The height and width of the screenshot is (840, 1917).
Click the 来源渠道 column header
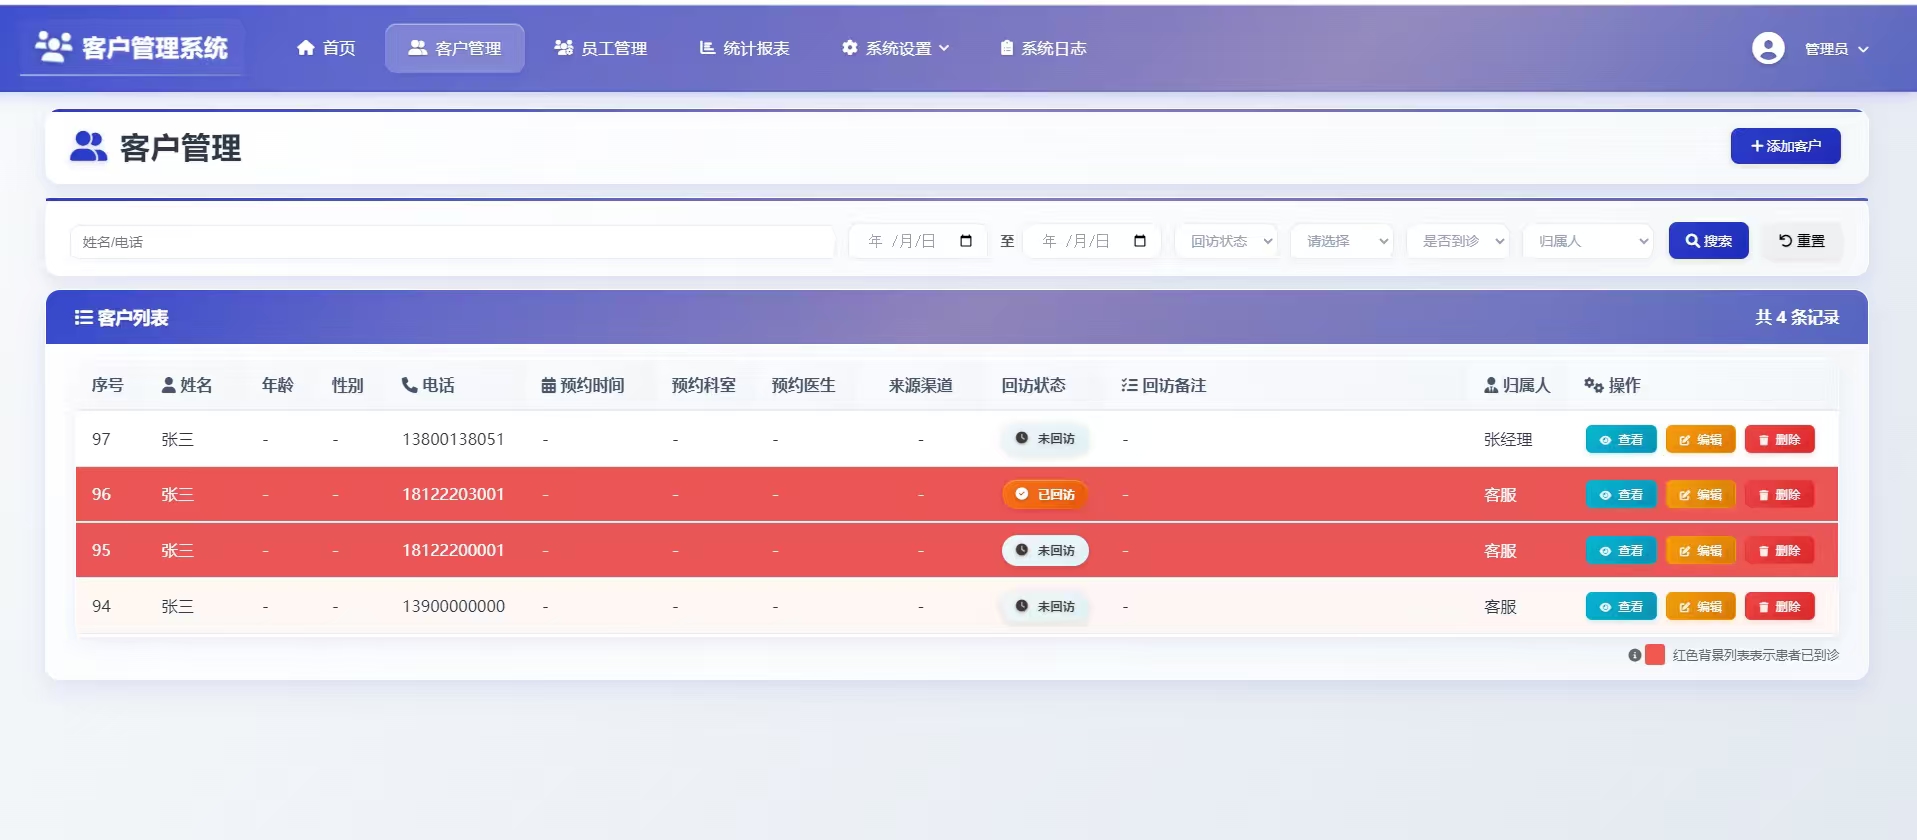click(921, 385)
